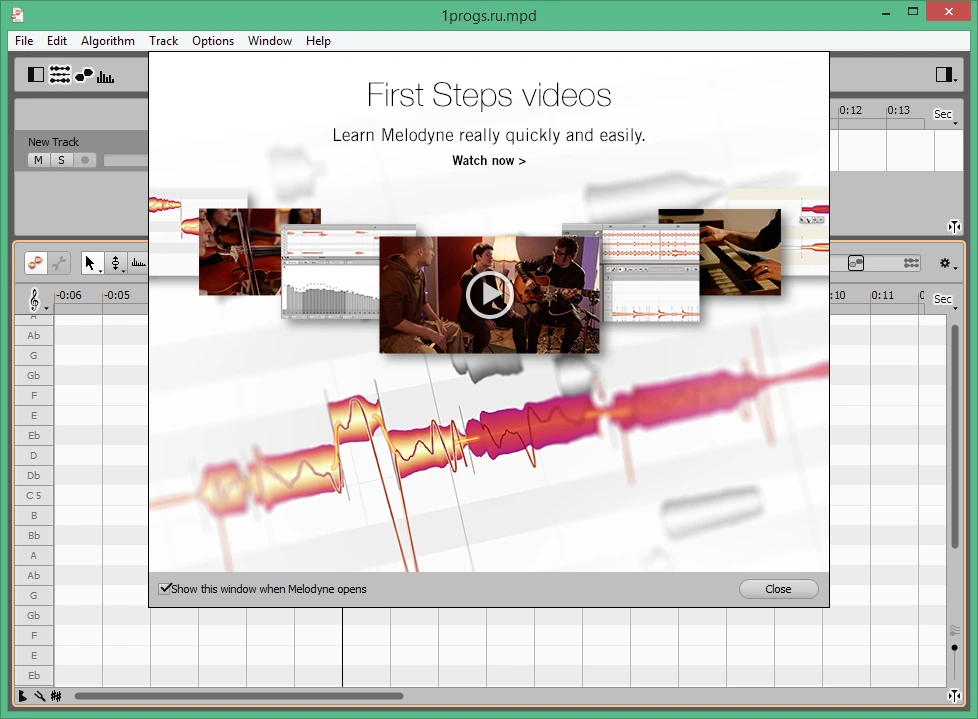Click the violin players video thumbnail

click(240, 252)
